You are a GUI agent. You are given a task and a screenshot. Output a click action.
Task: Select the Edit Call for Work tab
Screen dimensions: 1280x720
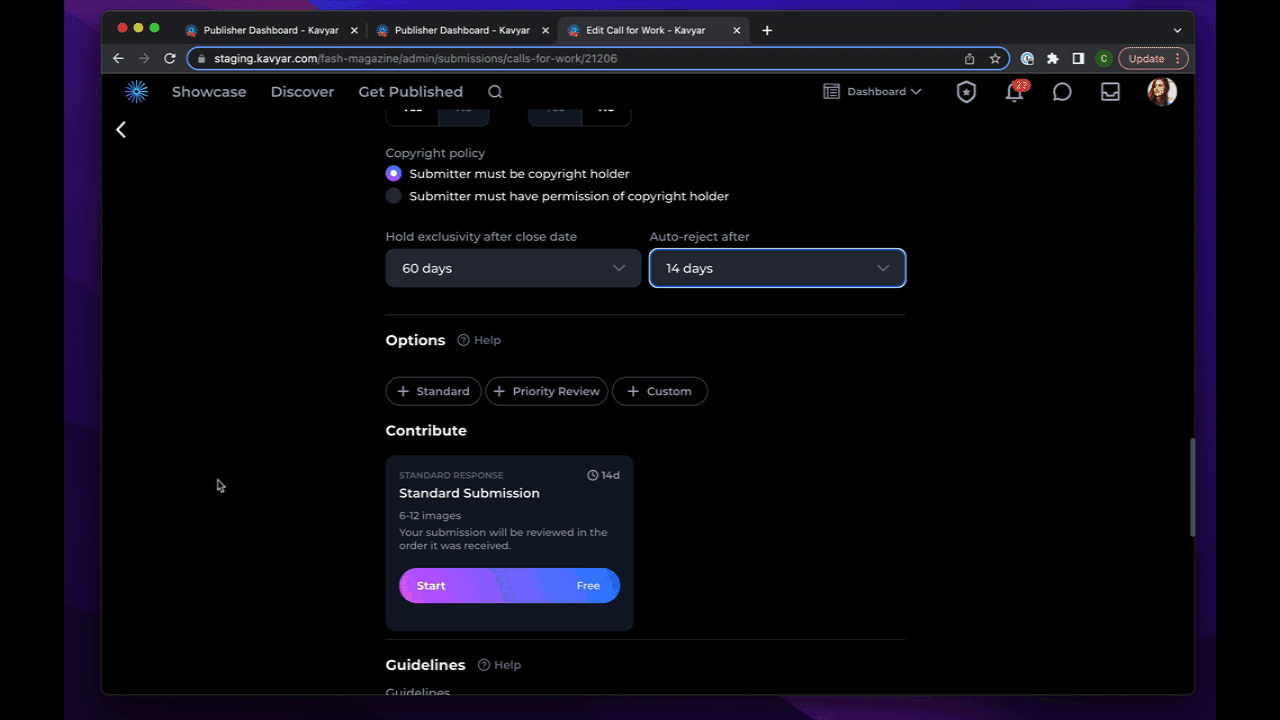coord(653,30)
